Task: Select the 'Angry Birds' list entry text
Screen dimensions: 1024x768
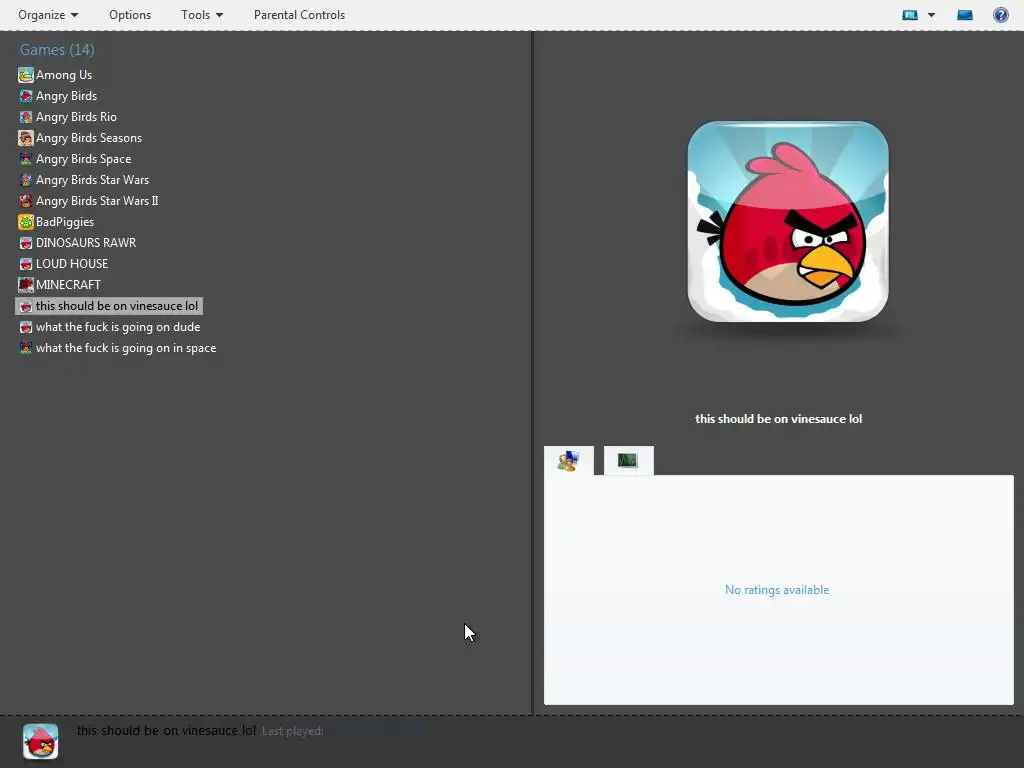Action: pos(67,96)
